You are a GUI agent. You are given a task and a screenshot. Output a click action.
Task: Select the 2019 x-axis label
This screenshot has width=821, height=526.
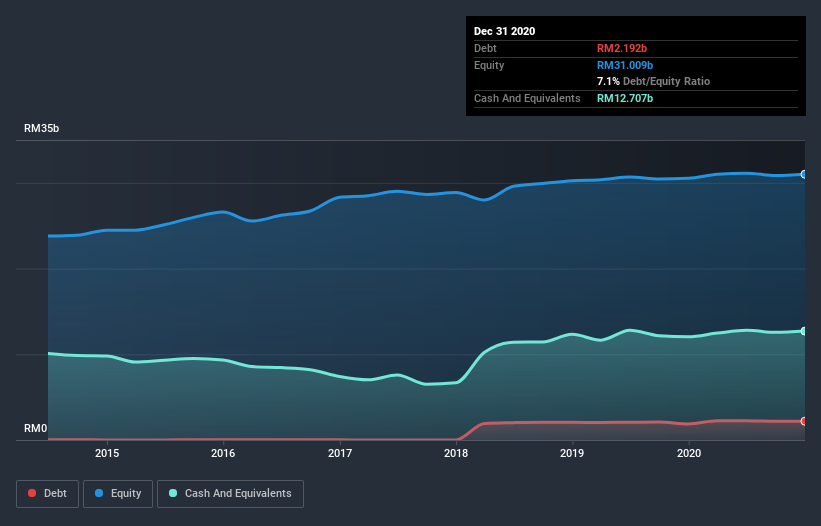pos(572,453)
